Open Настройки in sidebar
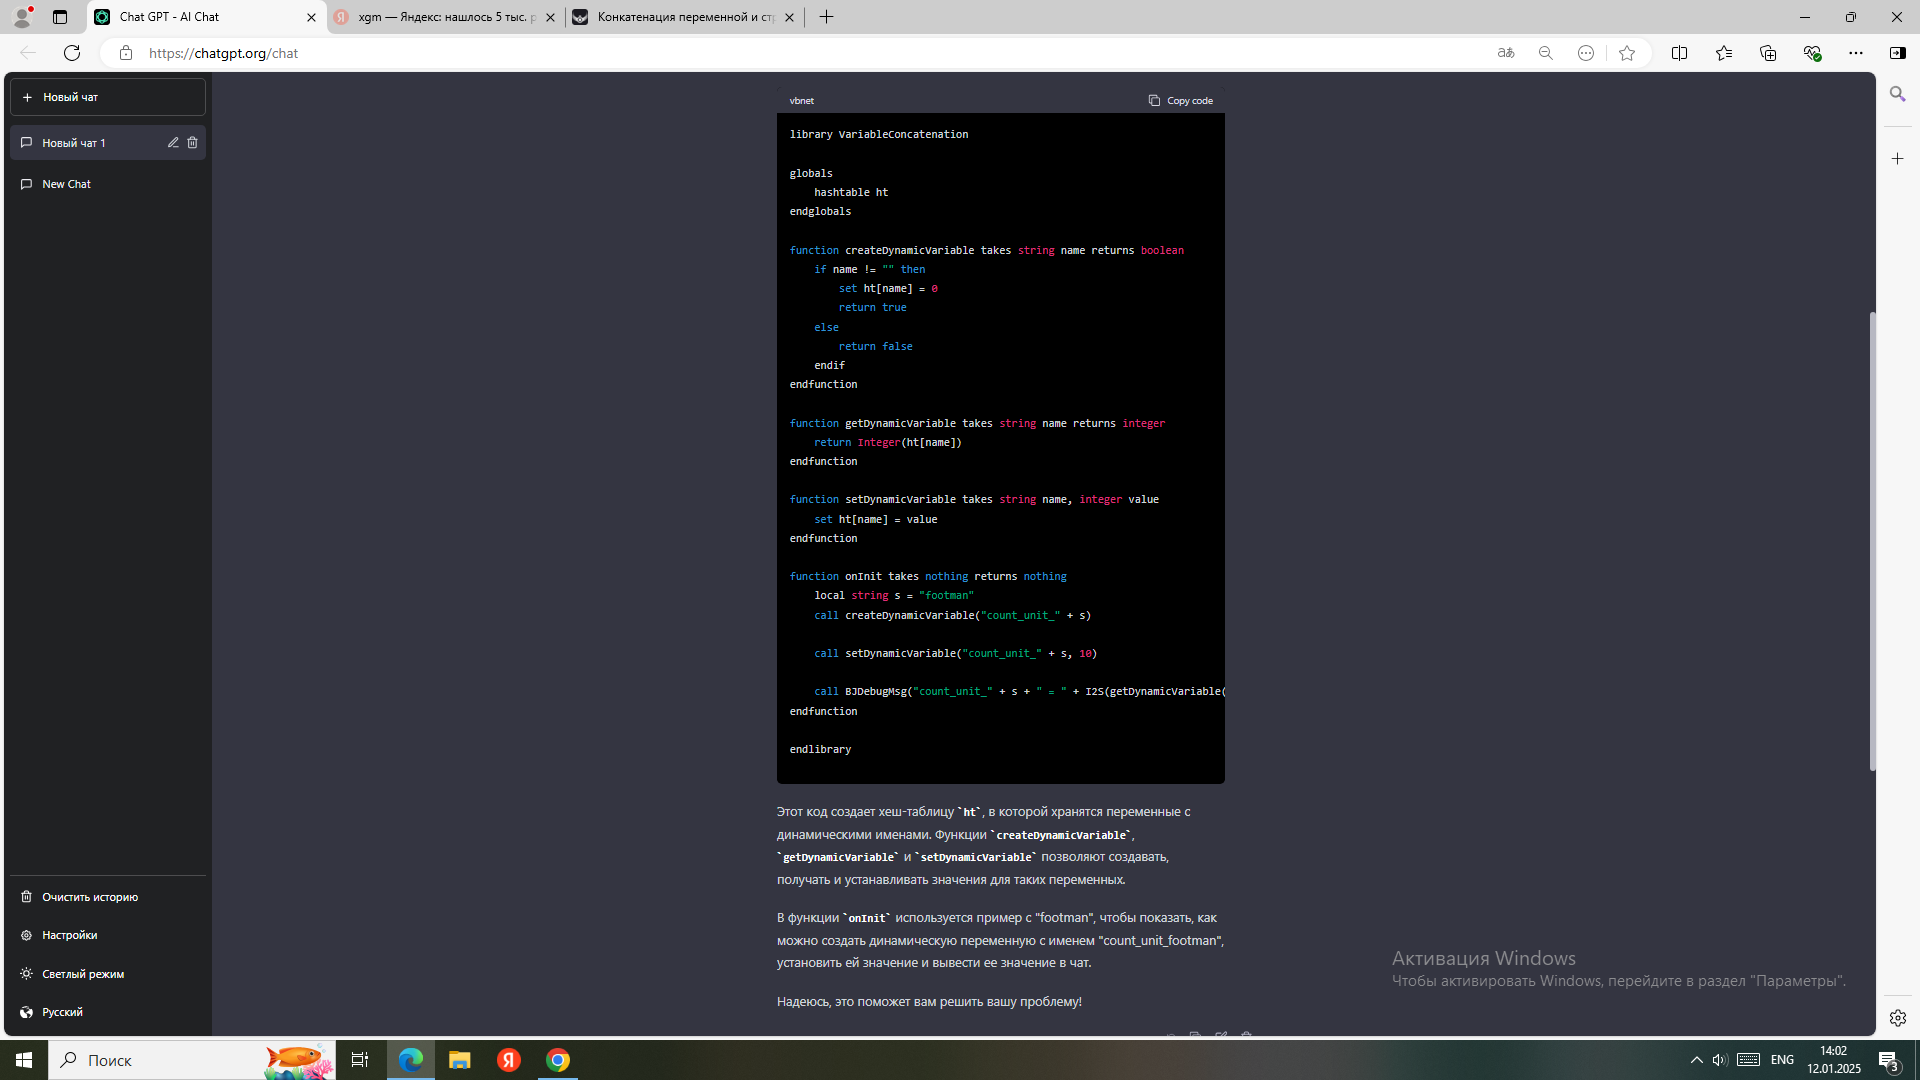Image resolution: width=1920 pixels, height=1080 pixels. 70,935
